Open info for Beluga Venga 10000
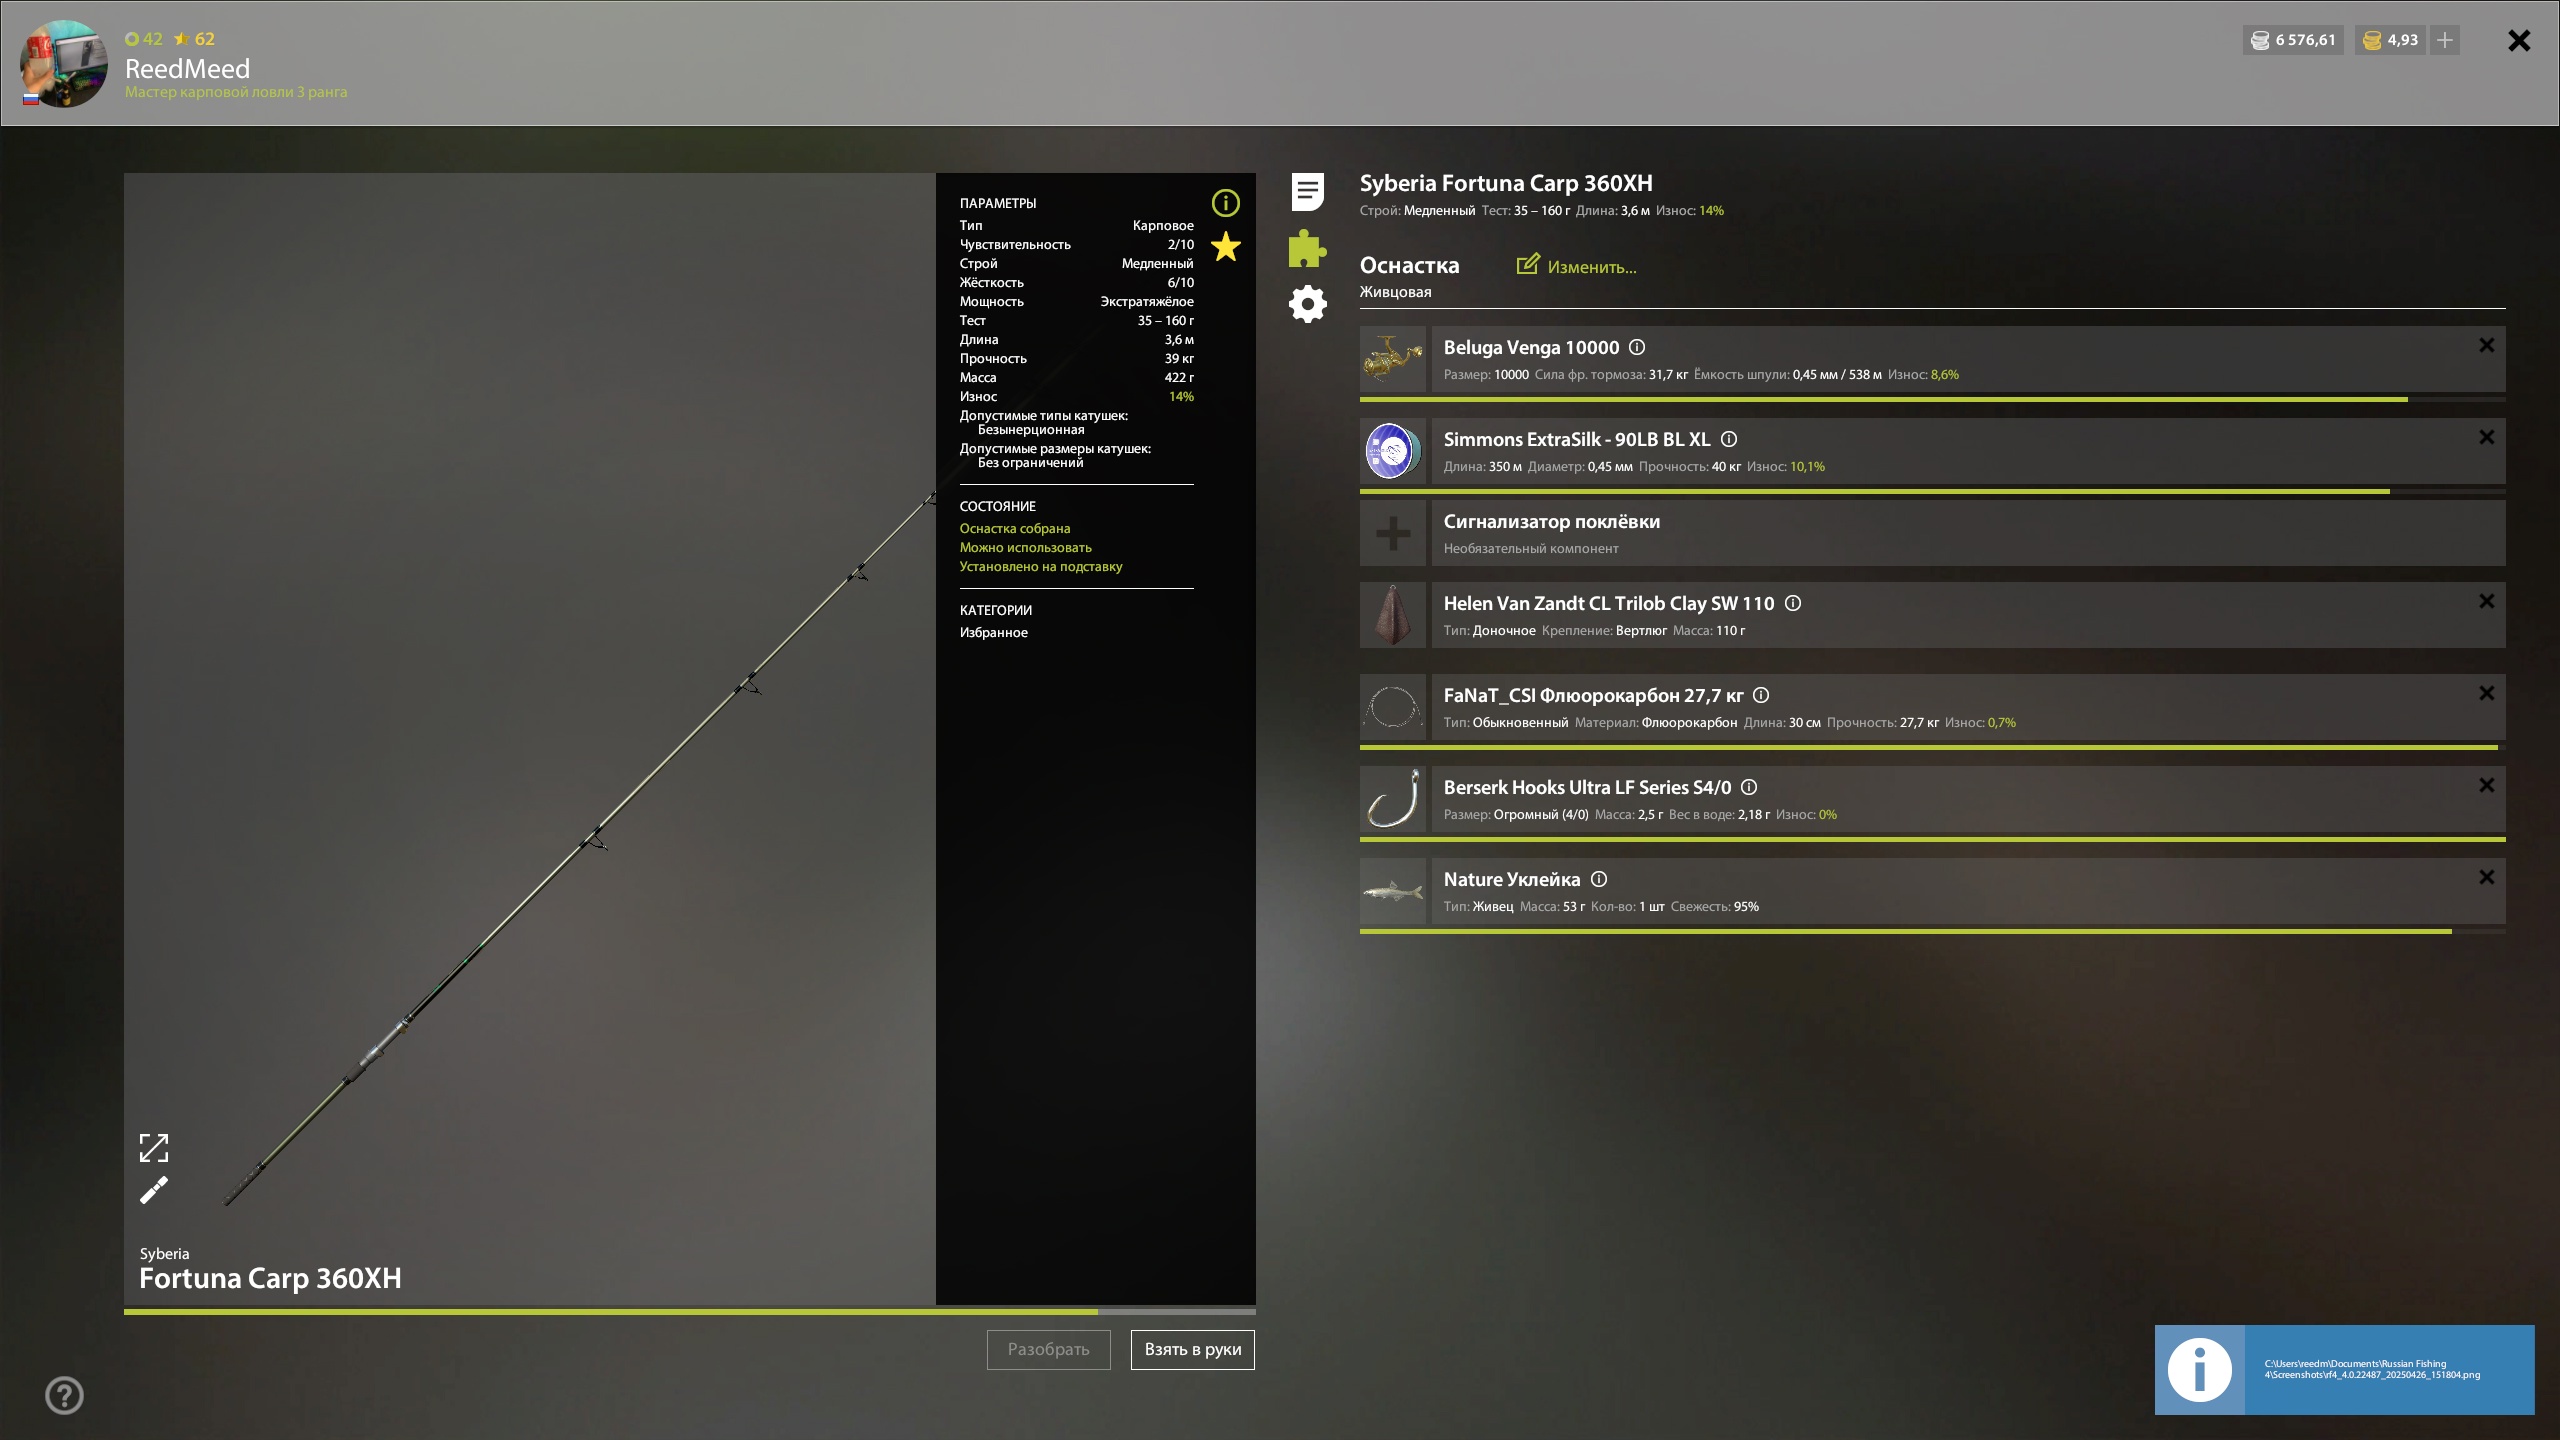 click(1637, 347)
